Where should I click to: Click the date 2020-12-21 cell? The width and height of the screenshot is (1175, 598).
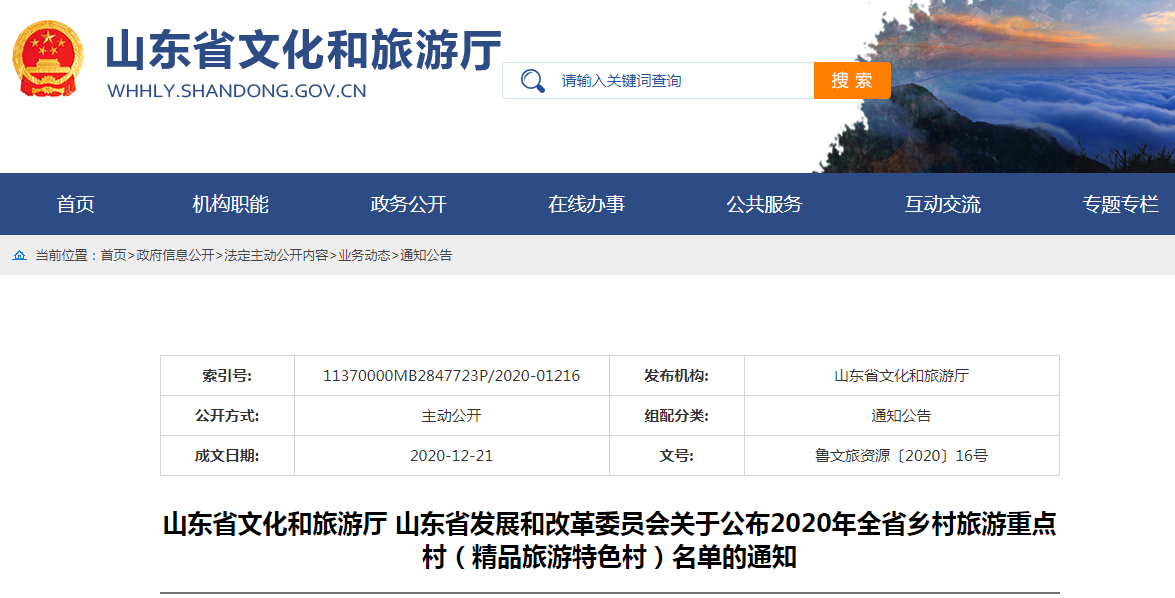[451, 456]
